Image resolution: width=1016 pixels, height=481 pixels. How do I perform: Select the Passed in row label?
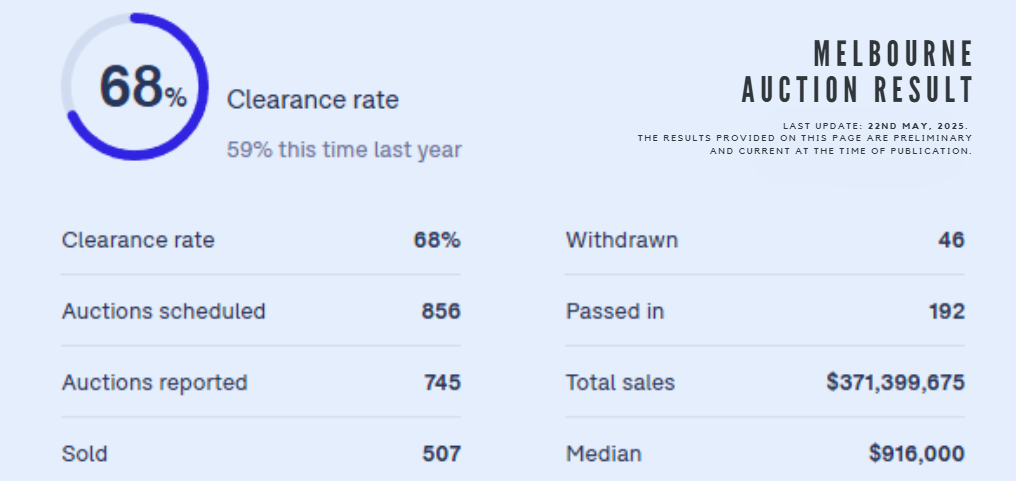615,311
